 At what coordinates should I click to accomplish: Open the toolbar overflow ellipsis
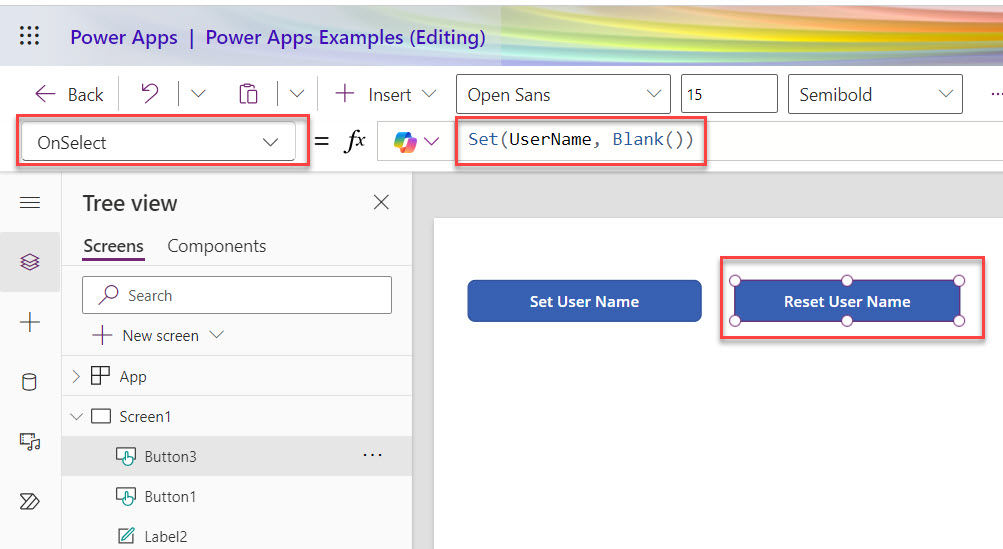tap(996, 94)
